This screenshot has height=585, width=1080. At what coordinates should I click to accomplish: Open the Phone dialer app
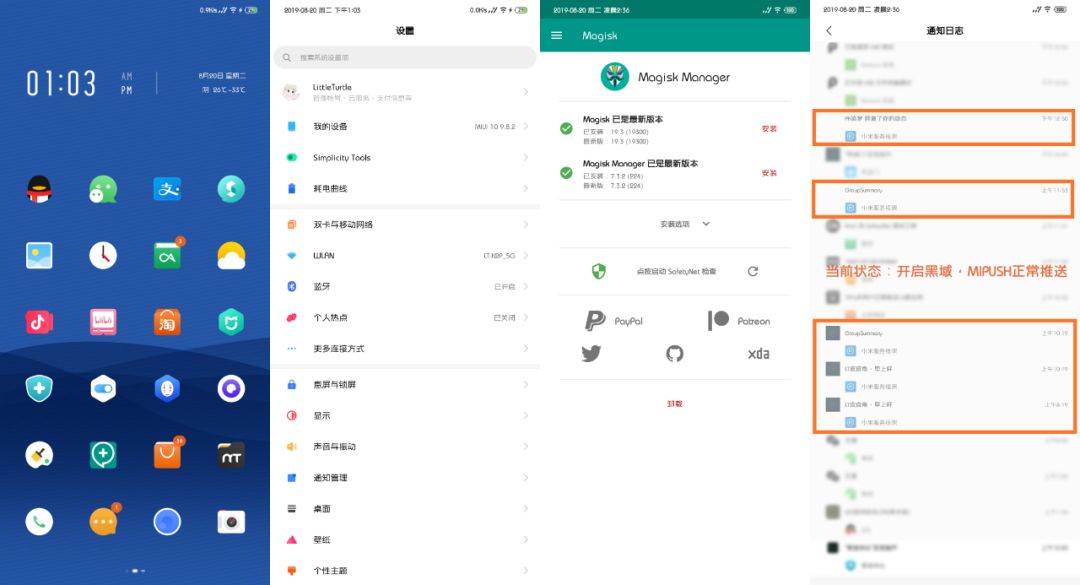click(x=39, y=522)
